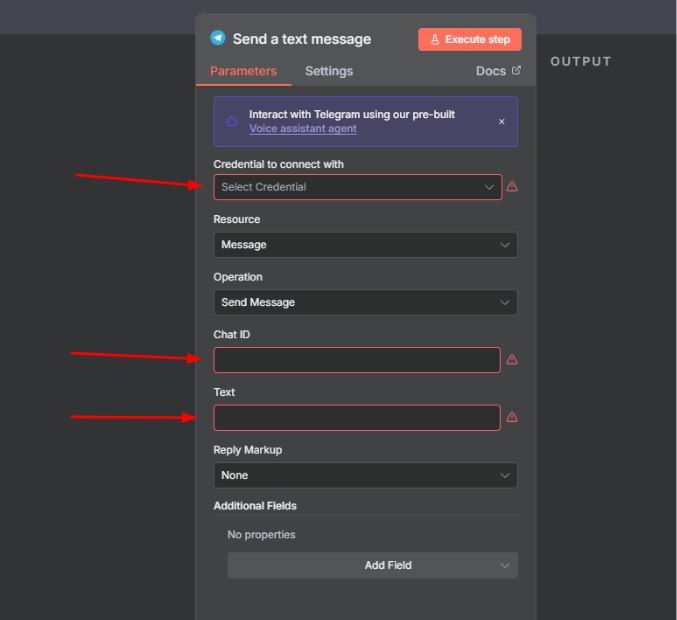
Task: Open the Voice assistant agent link
Action: pyautogui.click(x=302, y=129)
